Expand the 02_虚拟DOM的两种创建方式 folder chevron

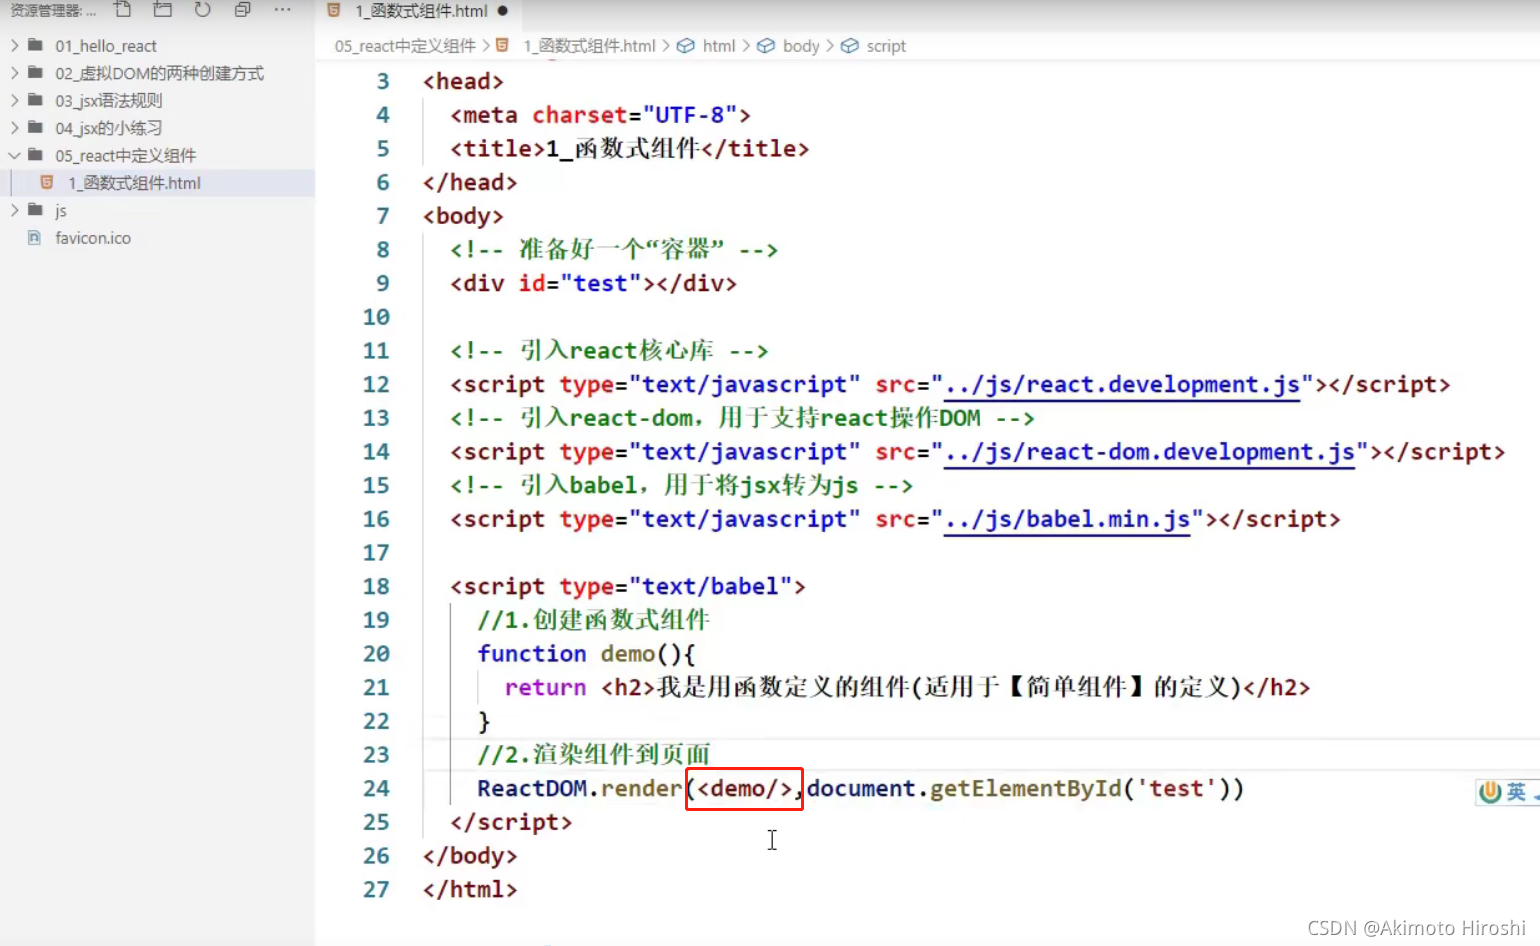pyautogui.click(x=14, y=72)
